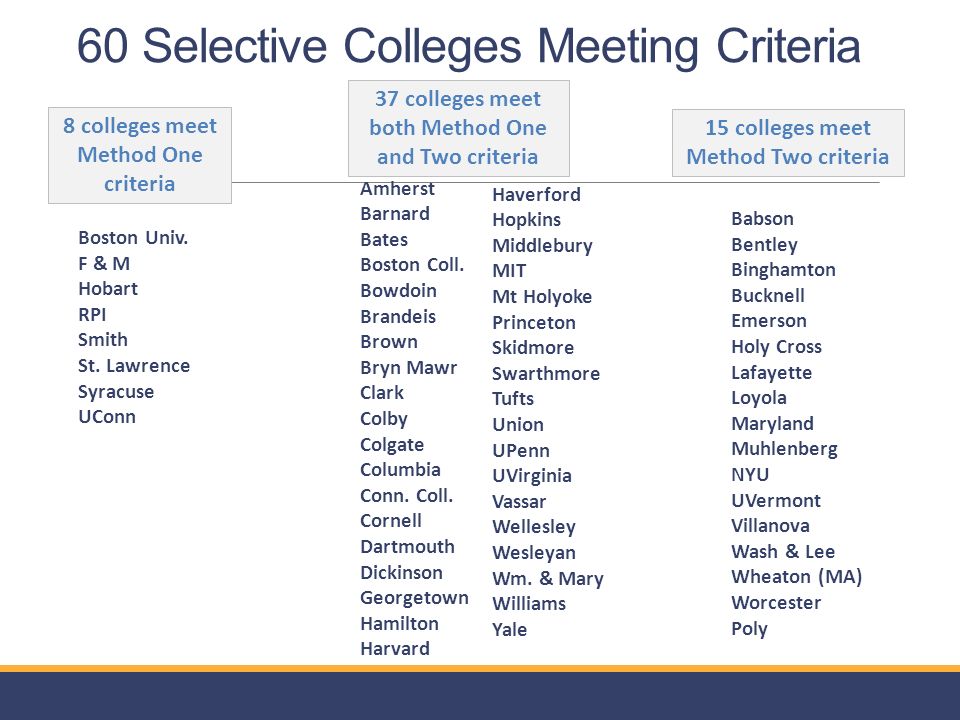Click the slide title '60 Selective Colleges Meeting Criteria'
The image size is (960, 720).
pyautogui.click(x=468, y=46)
